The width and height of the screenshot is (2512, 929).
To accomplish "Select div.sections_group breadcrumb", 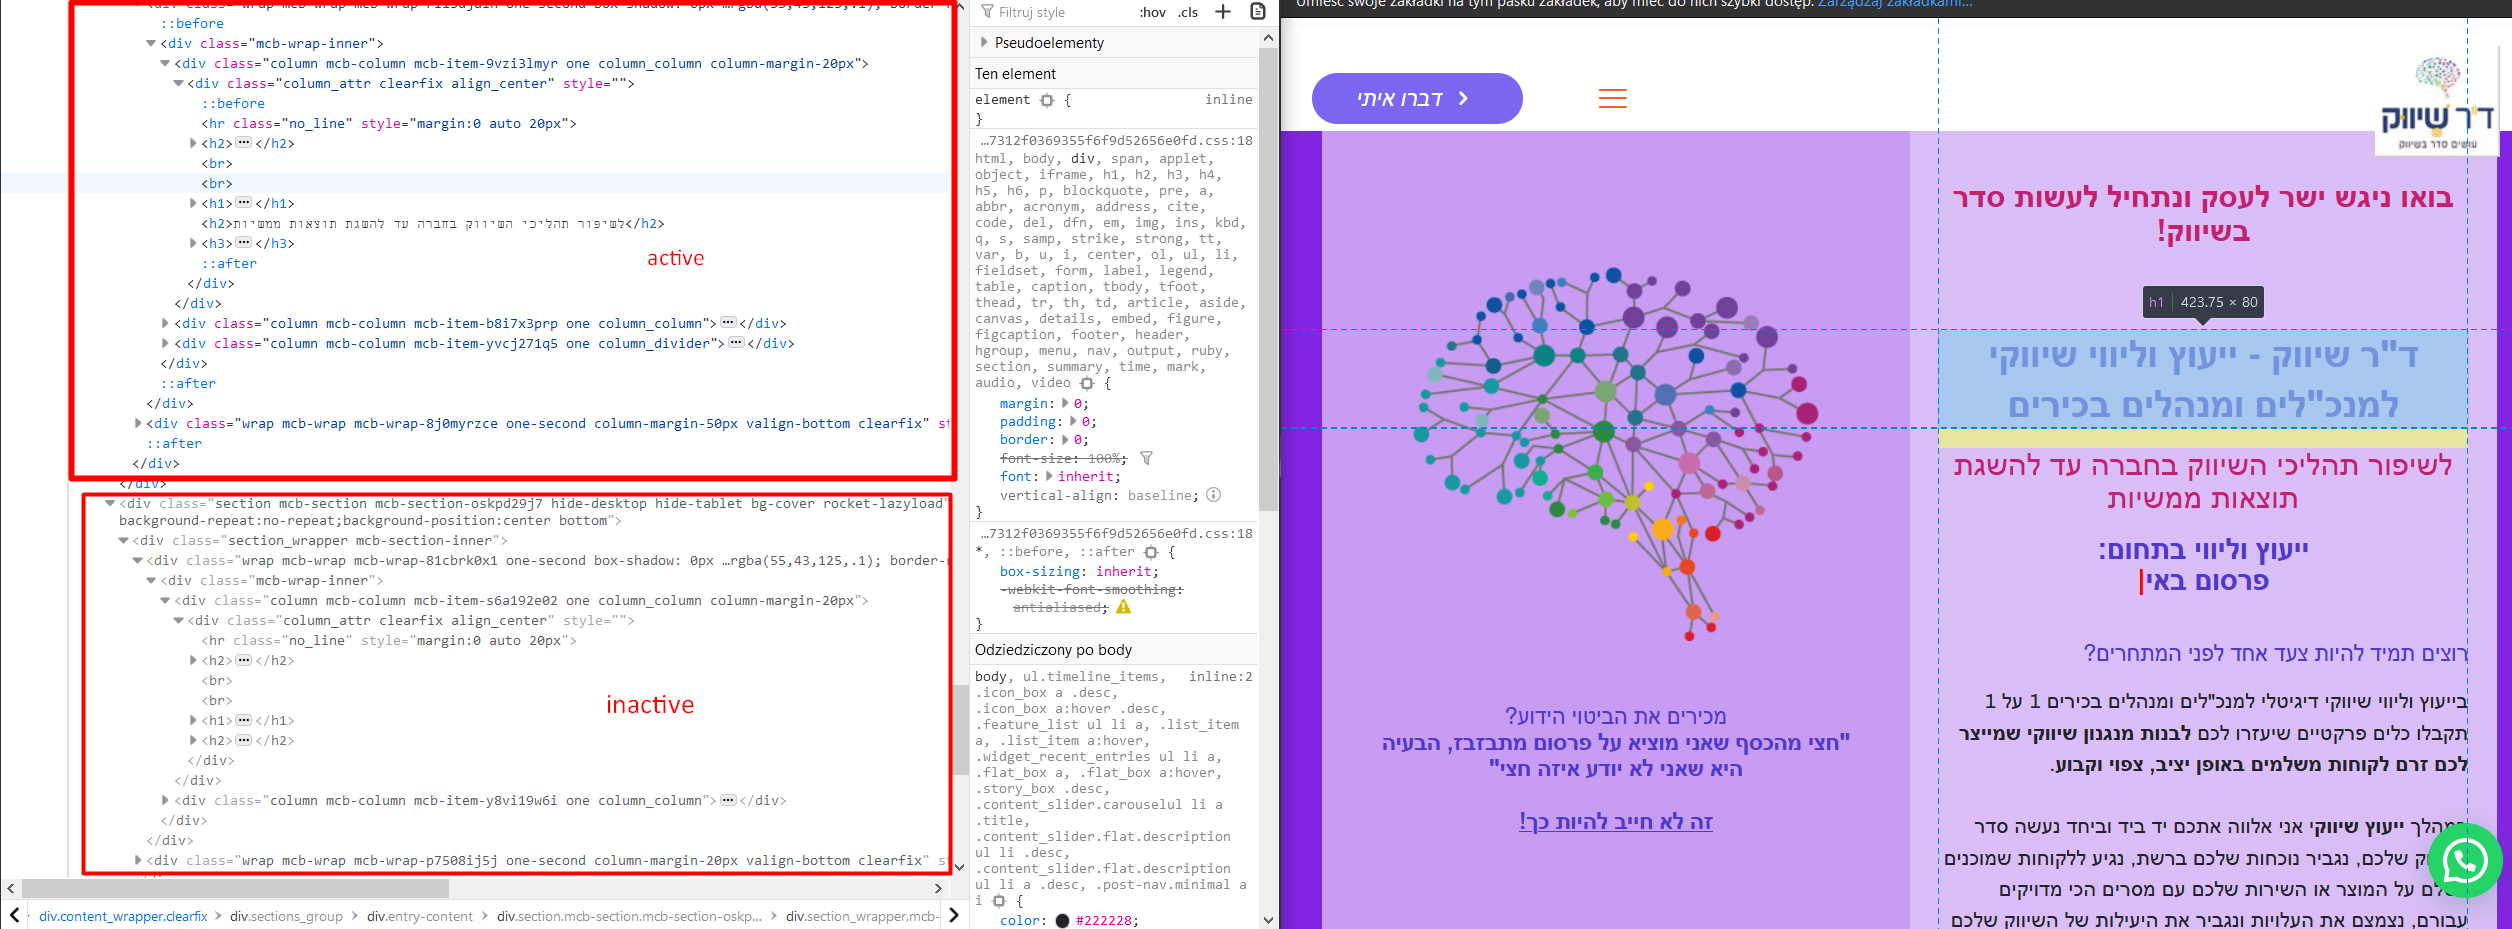I will point(286,916).
